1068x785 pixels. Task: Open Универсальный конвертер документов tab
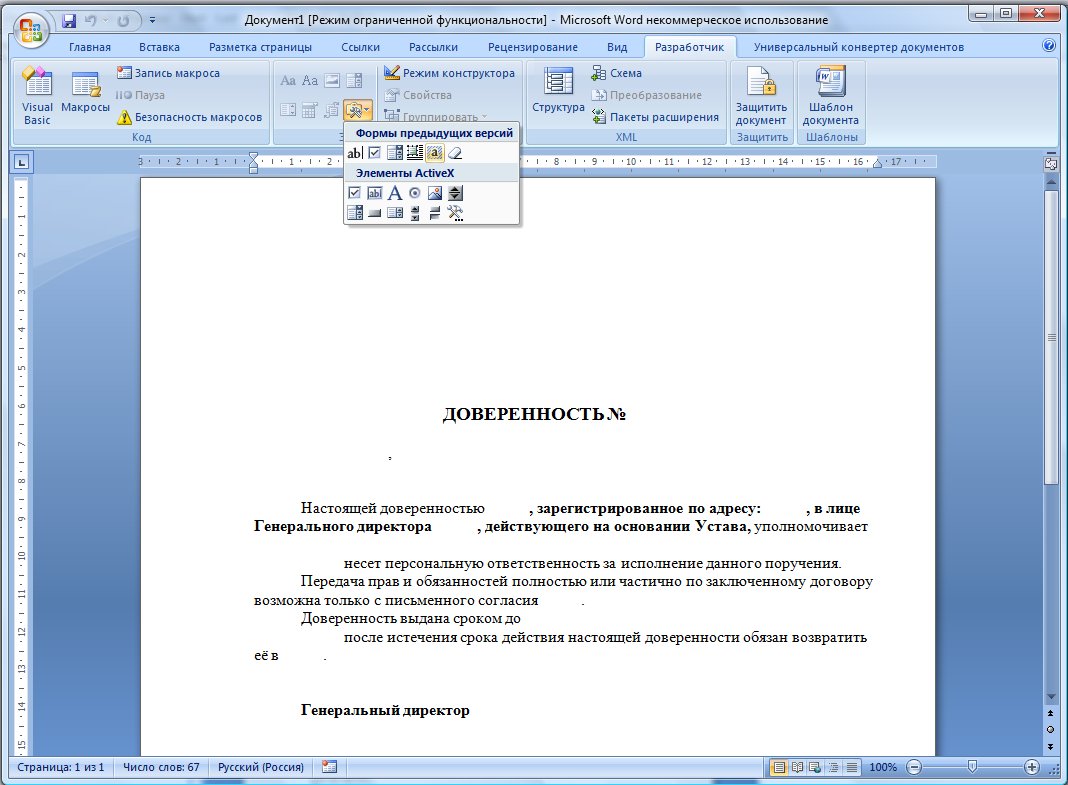tap(858, 47)
